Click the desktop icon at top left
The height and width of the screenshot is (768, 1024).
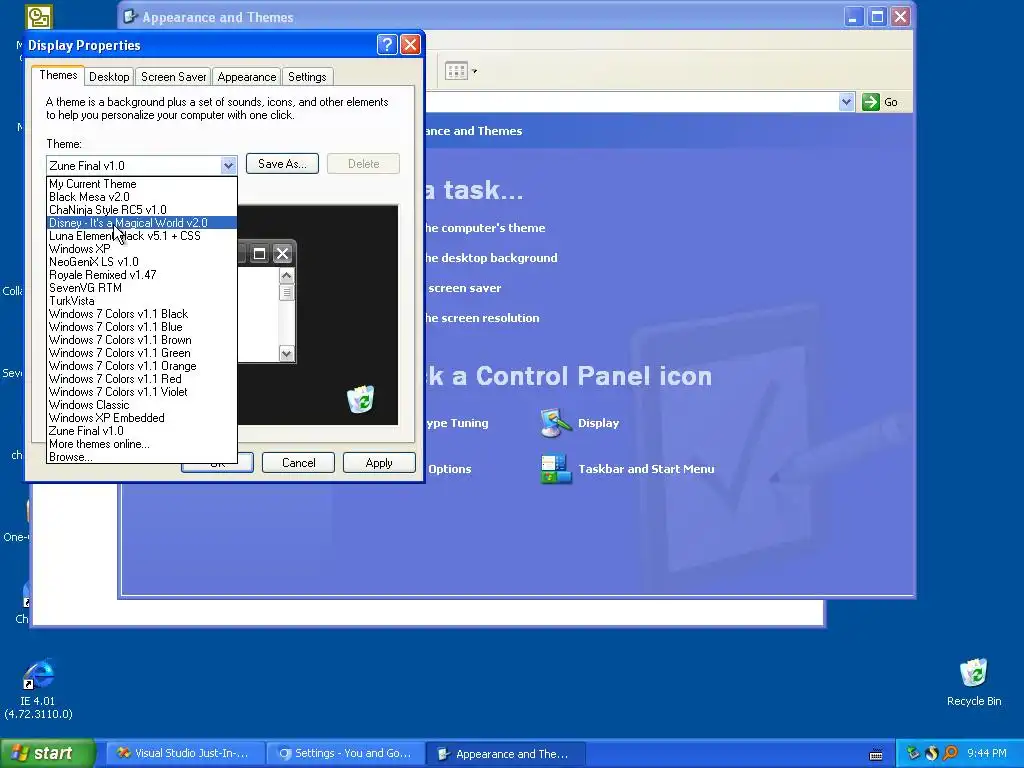(x=39, y=16)
